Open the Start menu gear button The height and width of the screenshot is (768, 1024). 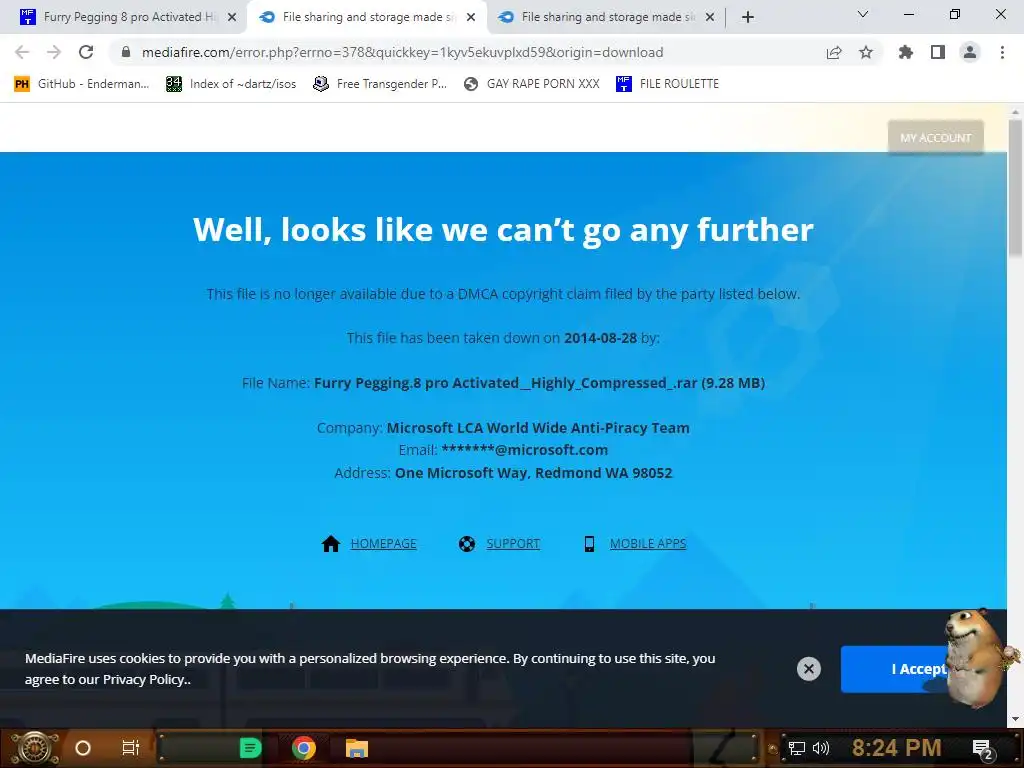35,748
